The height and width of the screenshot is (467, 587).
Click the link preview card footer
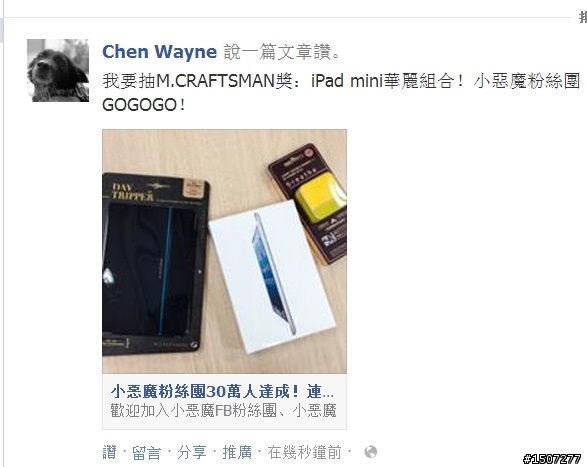point(224,401)
